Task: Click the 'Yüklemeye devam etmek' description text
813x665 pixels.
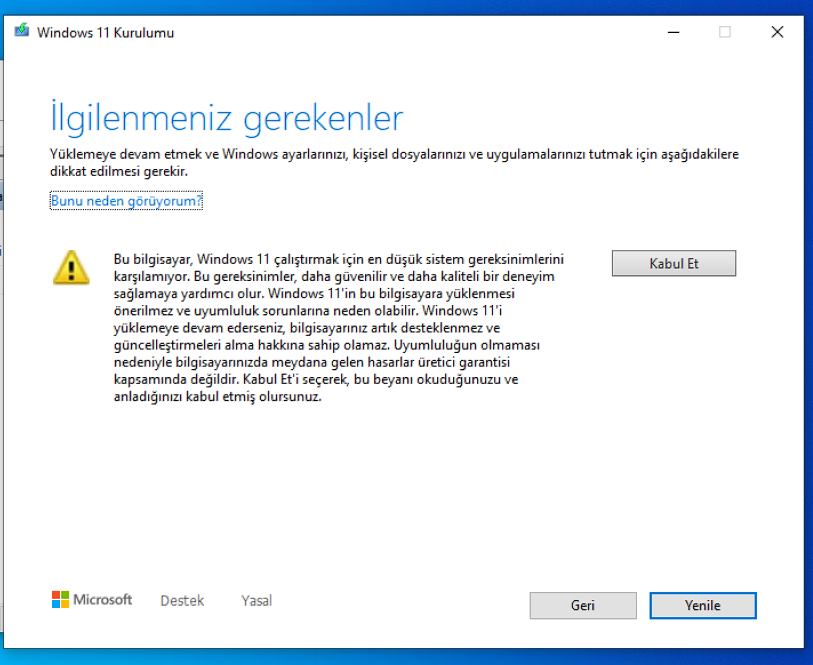Action: [394, 162]
